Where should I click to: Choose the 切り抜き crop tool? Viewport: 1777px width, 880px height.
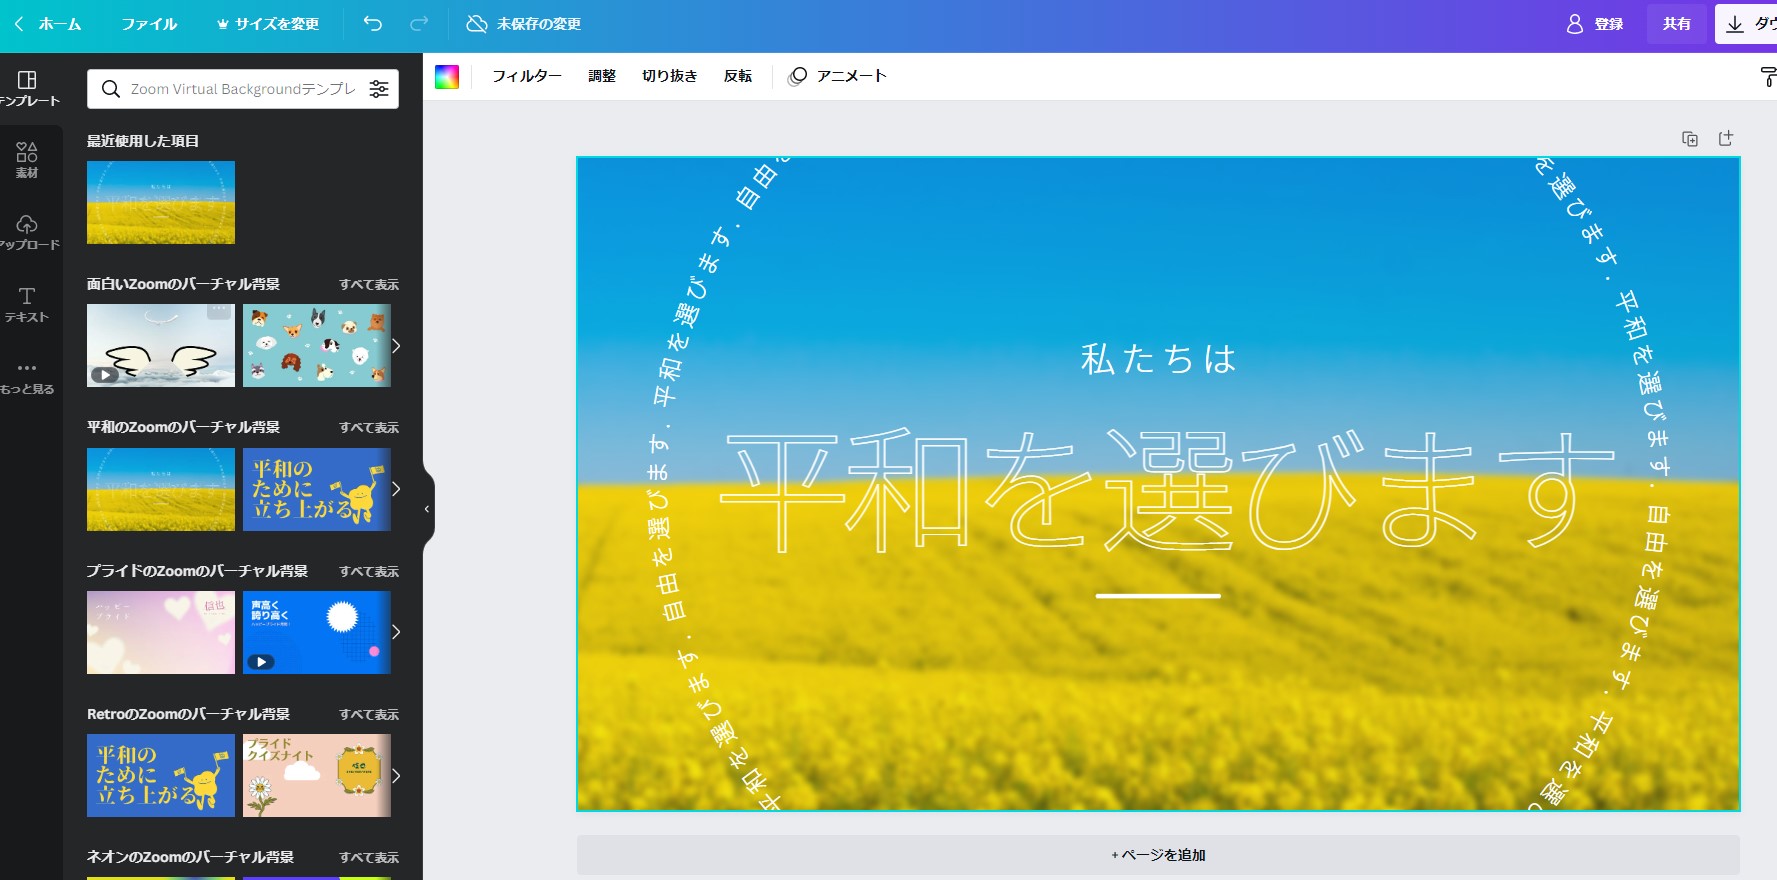pos(669,76)
